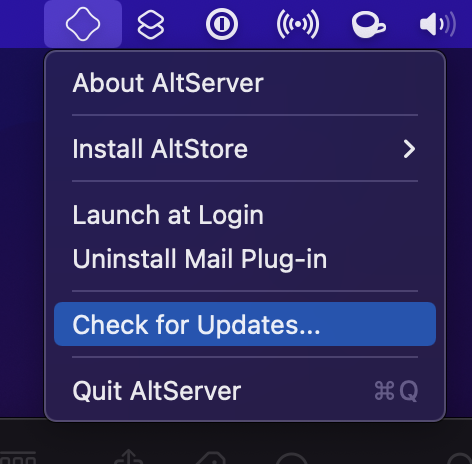
Task: Open the volume speaker menu bar icon
Action: pos(438,24)
